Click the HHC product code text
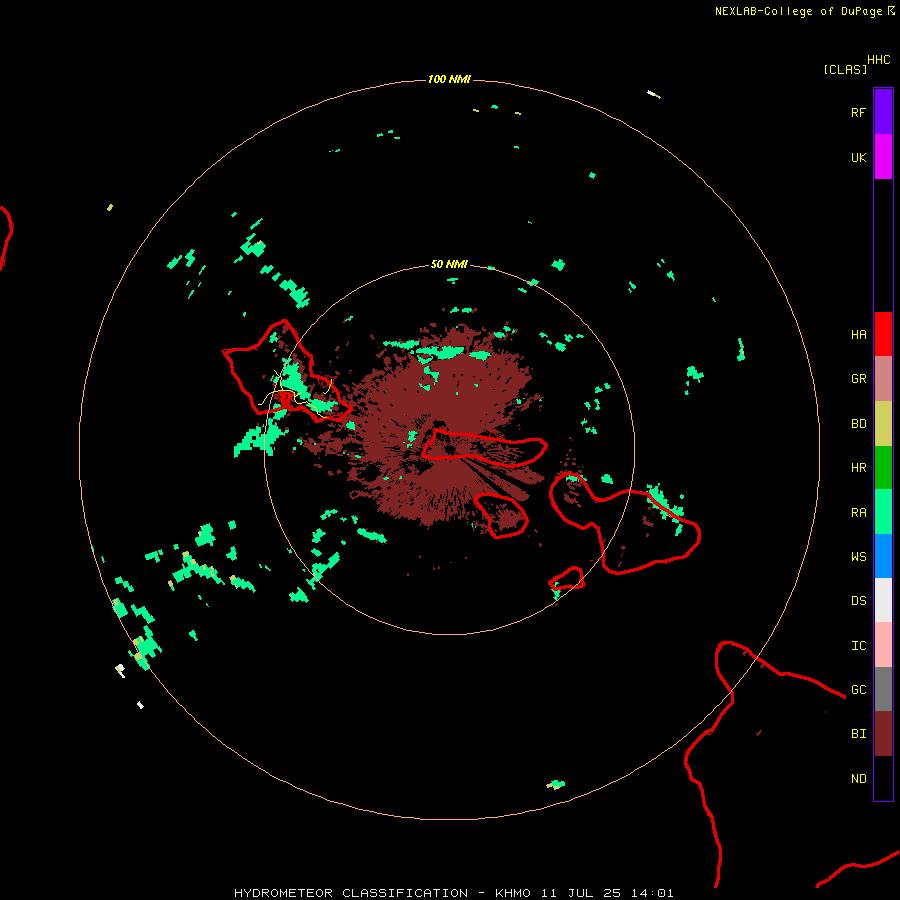900x900 pixels. (x=878, y=60)
